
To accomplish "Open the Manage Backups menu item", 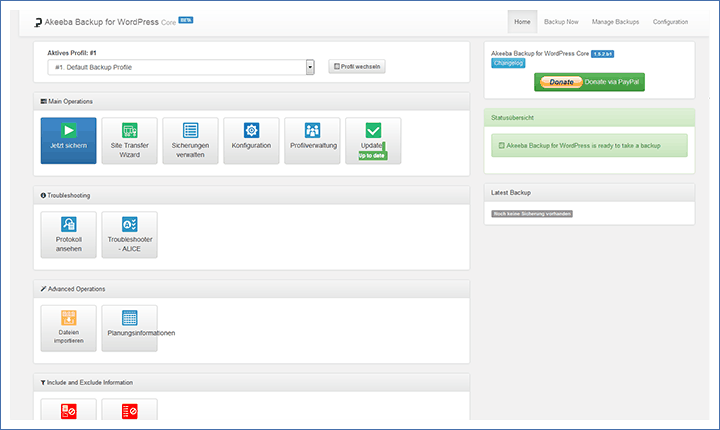I will point(615,22).
